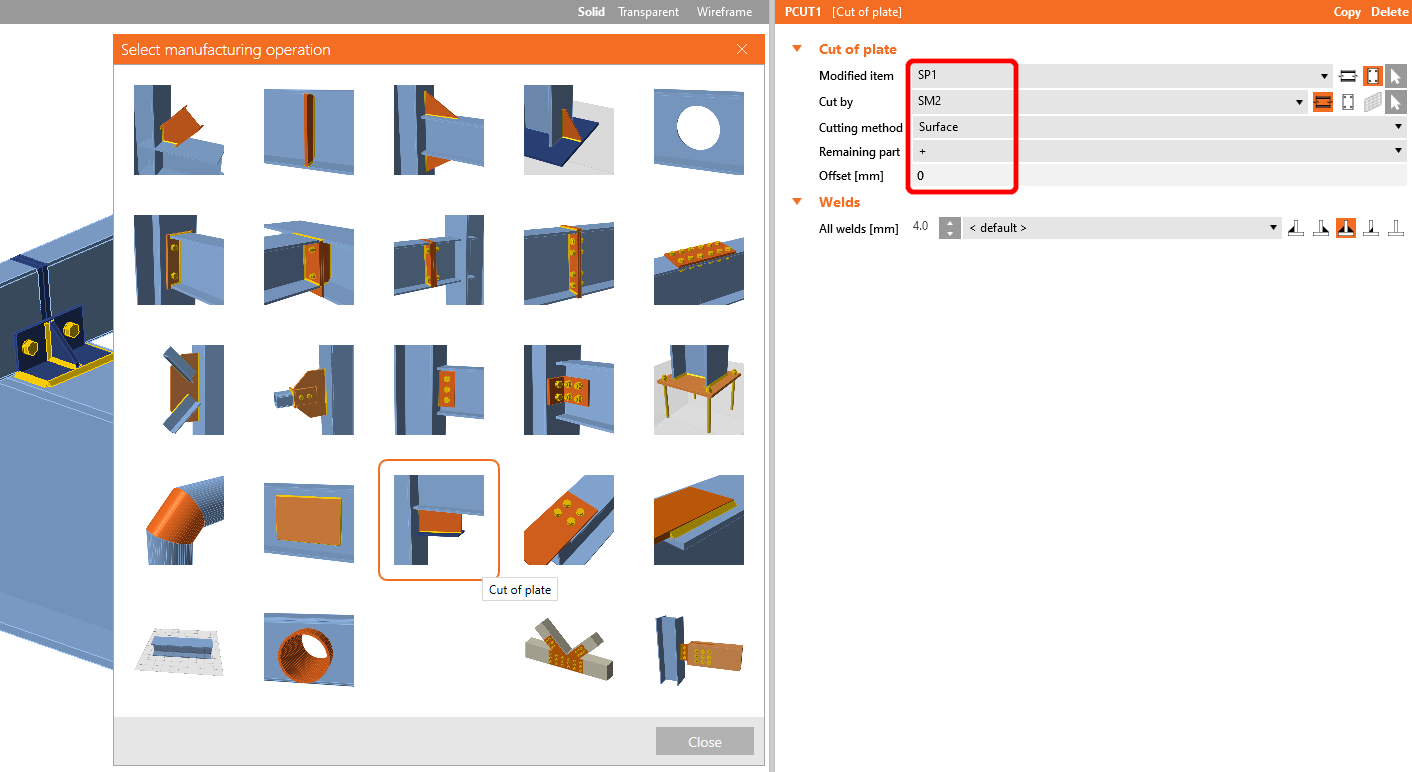Edit the Offset [mm] input field

coord(1160,176)
